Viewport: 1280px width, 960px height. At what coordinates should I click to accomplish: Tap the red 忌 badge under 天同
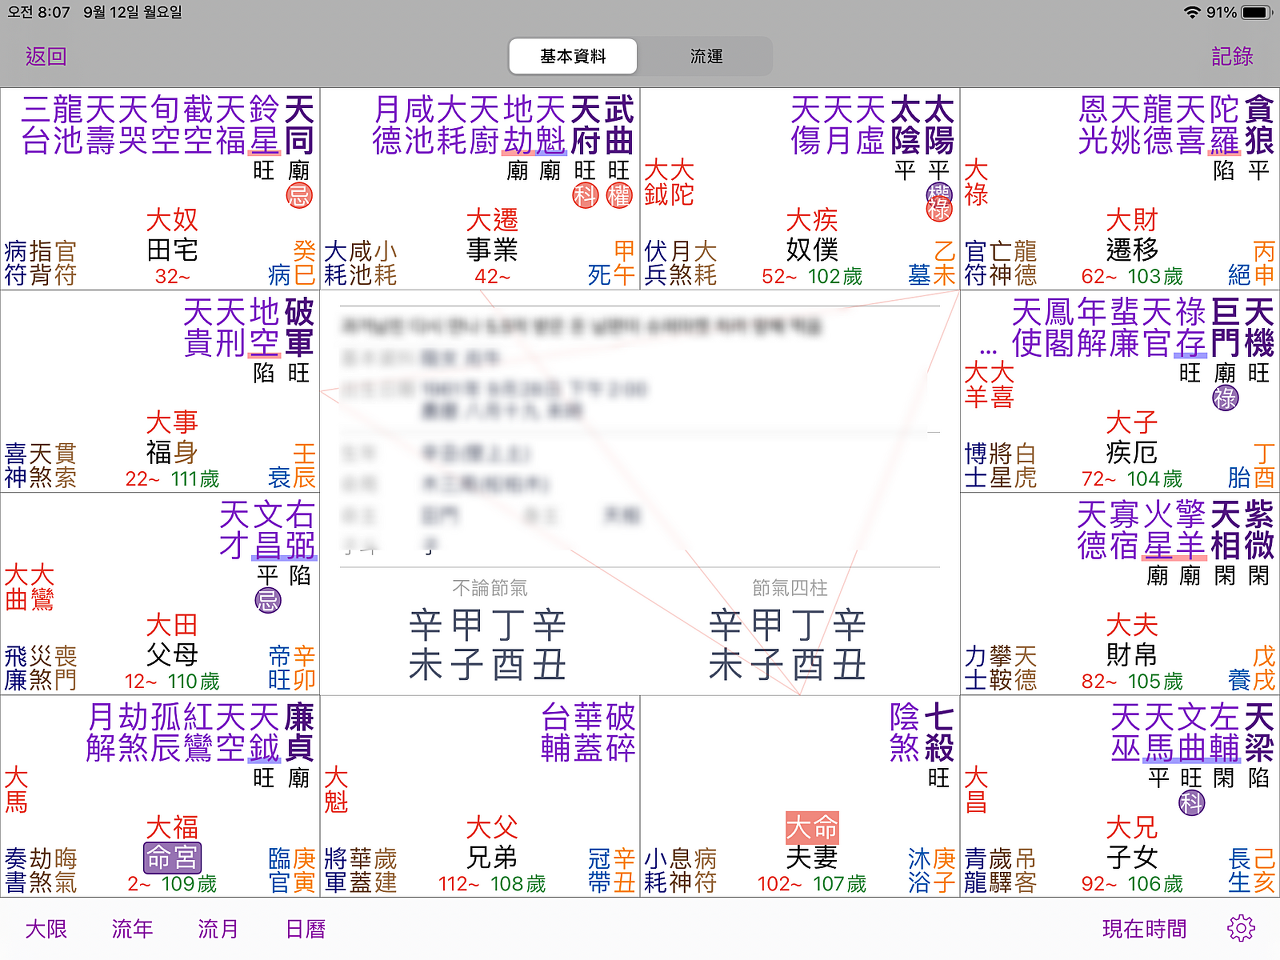point(299,196)
